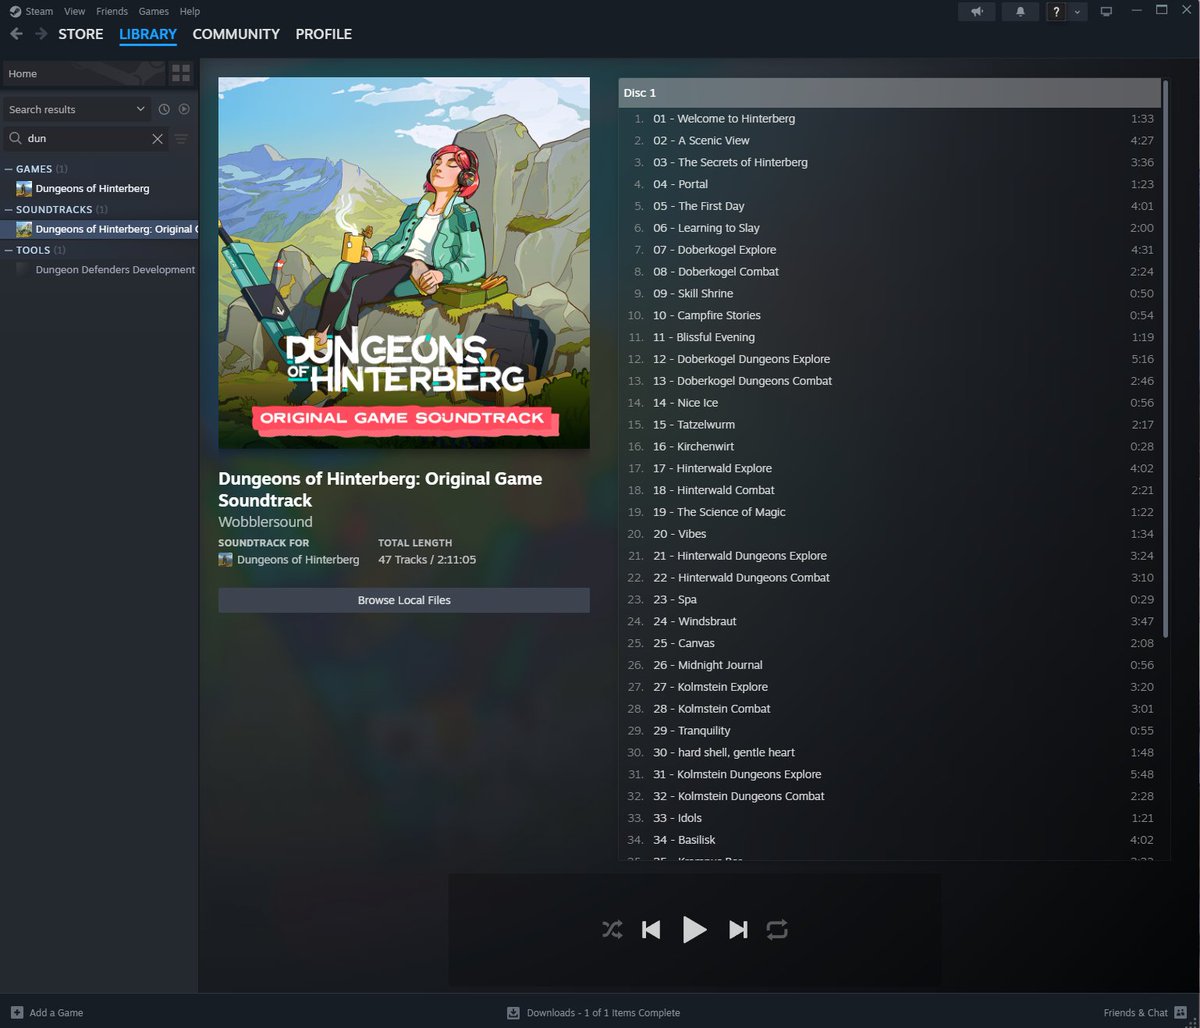Click the Wobblersound artist name
The image size is (1200, 1028).
coord(266,522)
